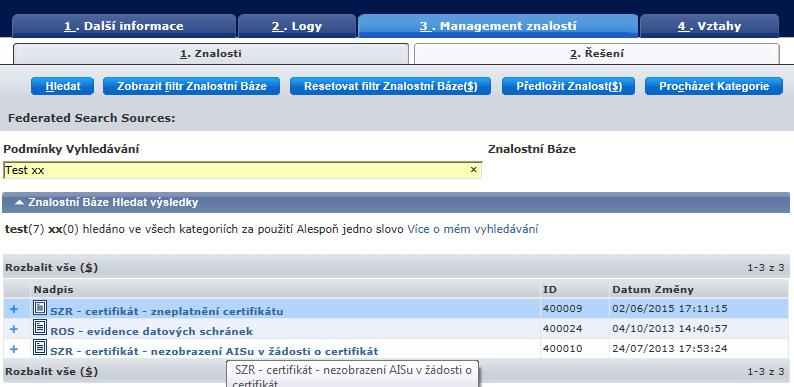
Task: Collapse the Znalostní Báze Hledat výsledky section
Action: pos(19,203)
